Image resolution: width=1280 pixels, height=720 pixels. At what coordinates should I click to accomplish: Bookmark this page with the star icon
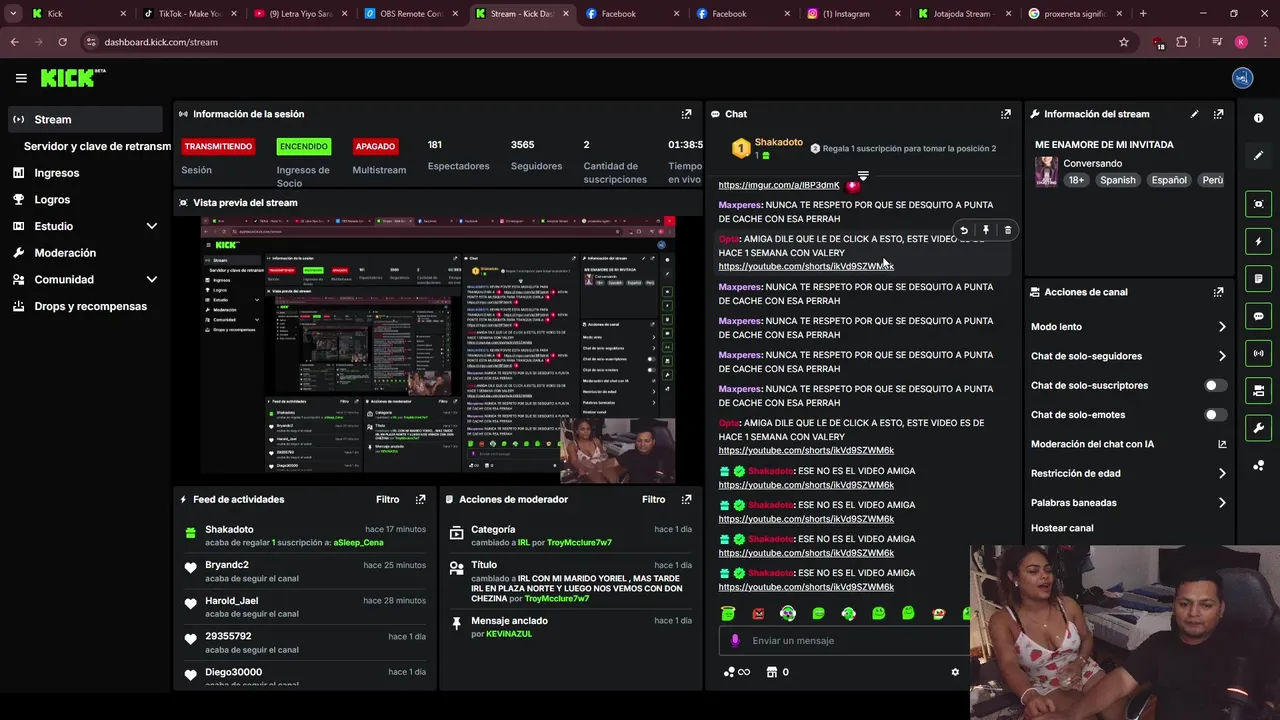pyautogui.click(x=1123, y=42)
